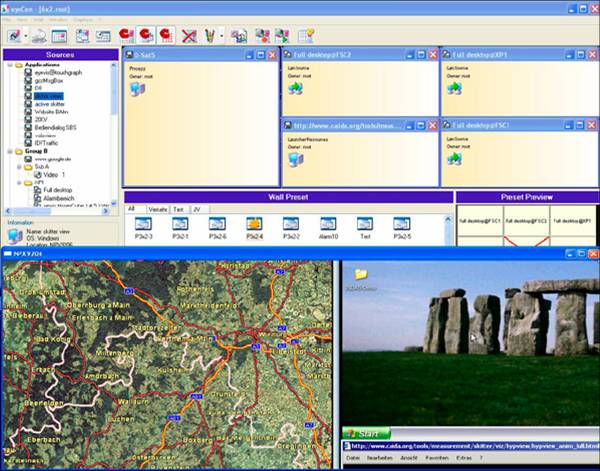The width and height of the screenshot is (600, 471).
Task: Click the pencils toolbar icon
Action: pyautogui.click(x=209, y=36)
